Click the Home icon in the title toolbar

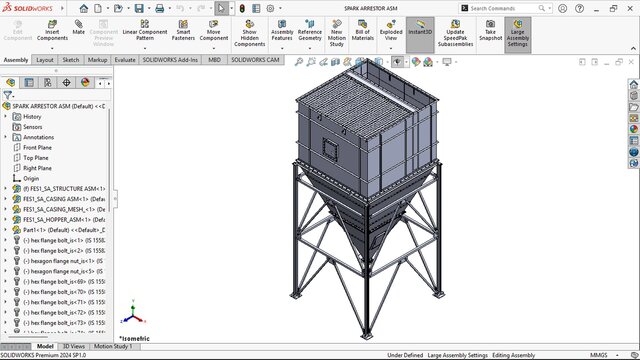click(84, 8)
